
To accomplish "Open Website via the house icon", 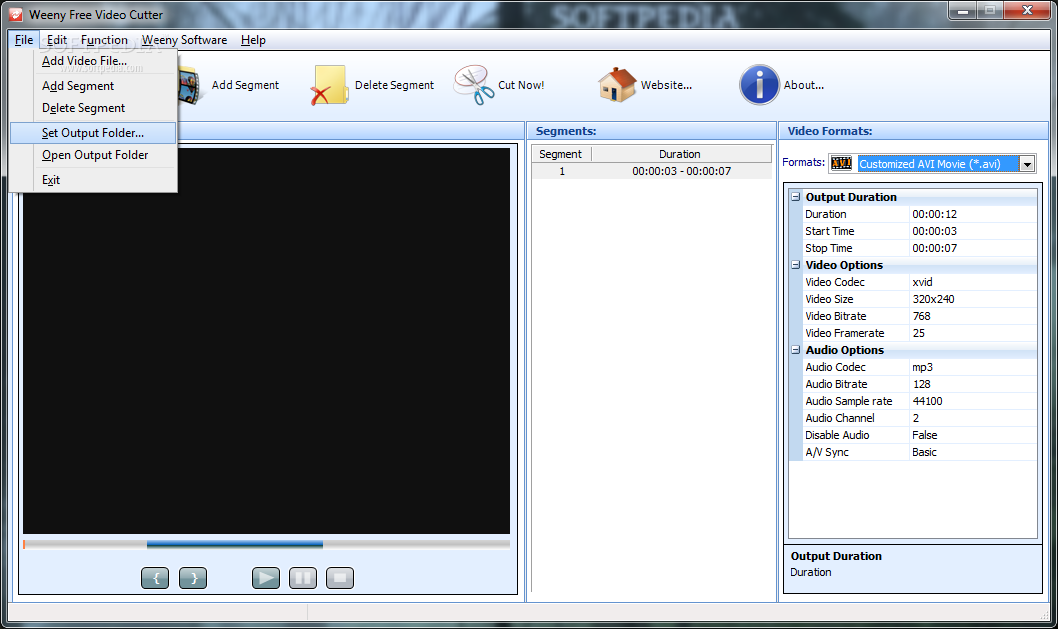I will tap(617, 85).
